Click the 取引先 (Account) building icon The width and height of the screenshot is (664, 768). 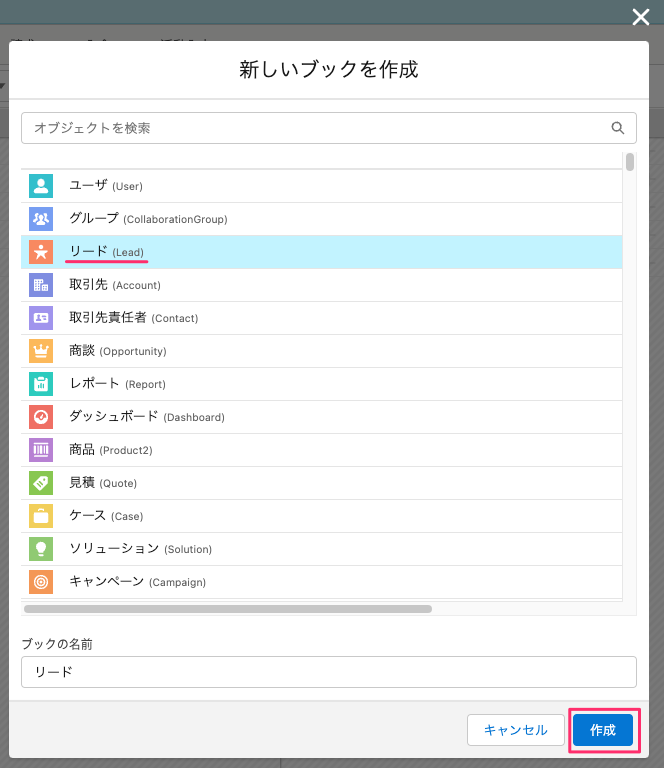click(41, 285)
